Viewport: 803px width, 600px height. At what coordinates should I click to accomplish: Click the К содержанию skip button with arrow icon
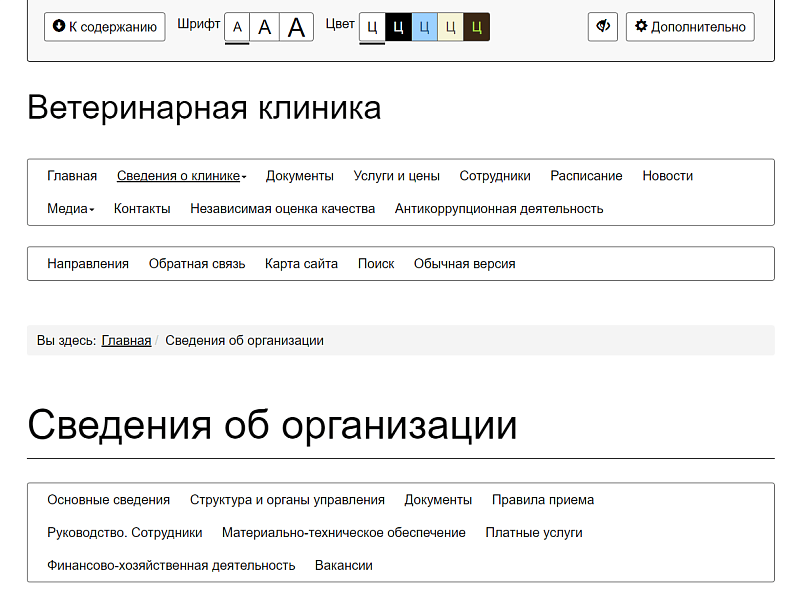pos(104,27)
